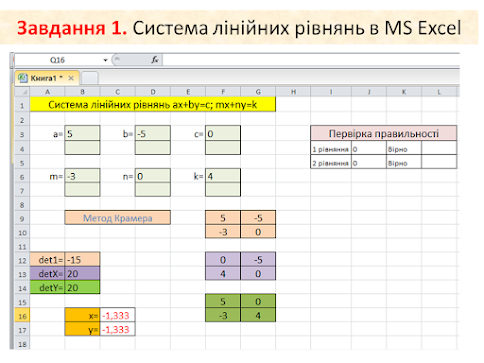This screenshot has width=484, height=363.
Task: Click the Excel workbook icon on Книга1 tab
Action: point(22,78)
